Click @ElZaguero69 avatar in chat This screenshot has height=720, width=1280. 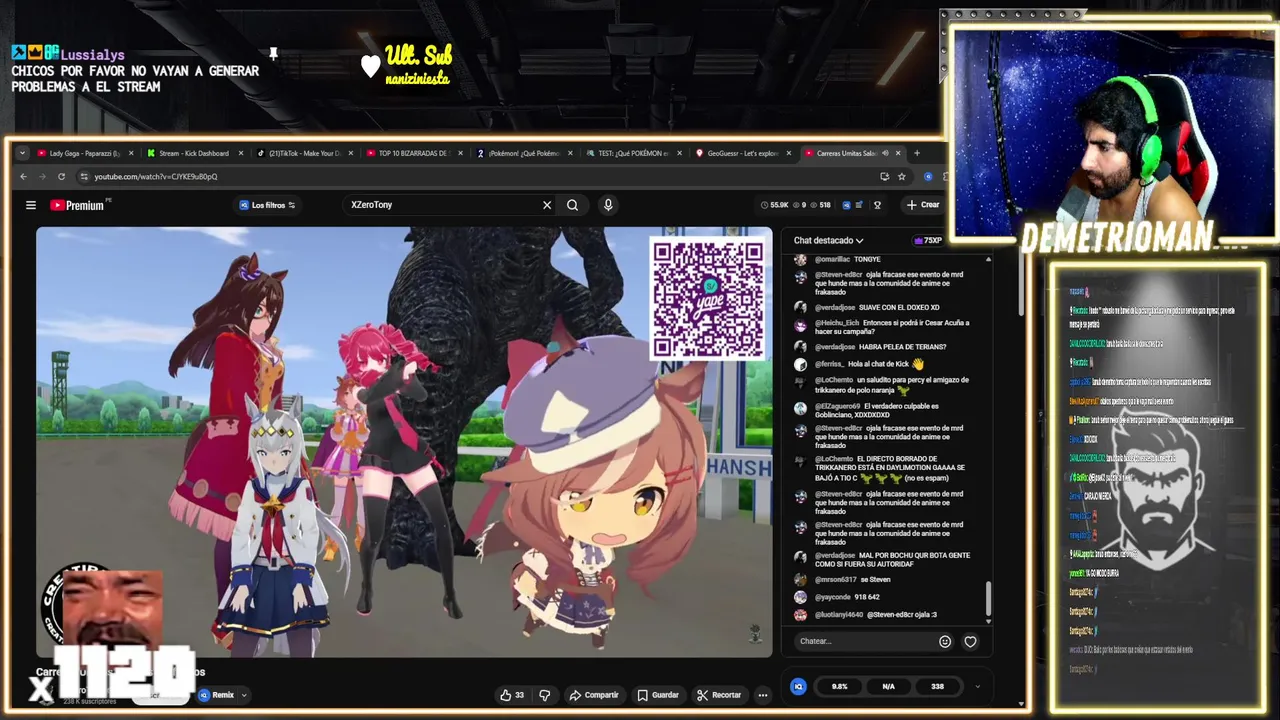(x=800, y=408)
